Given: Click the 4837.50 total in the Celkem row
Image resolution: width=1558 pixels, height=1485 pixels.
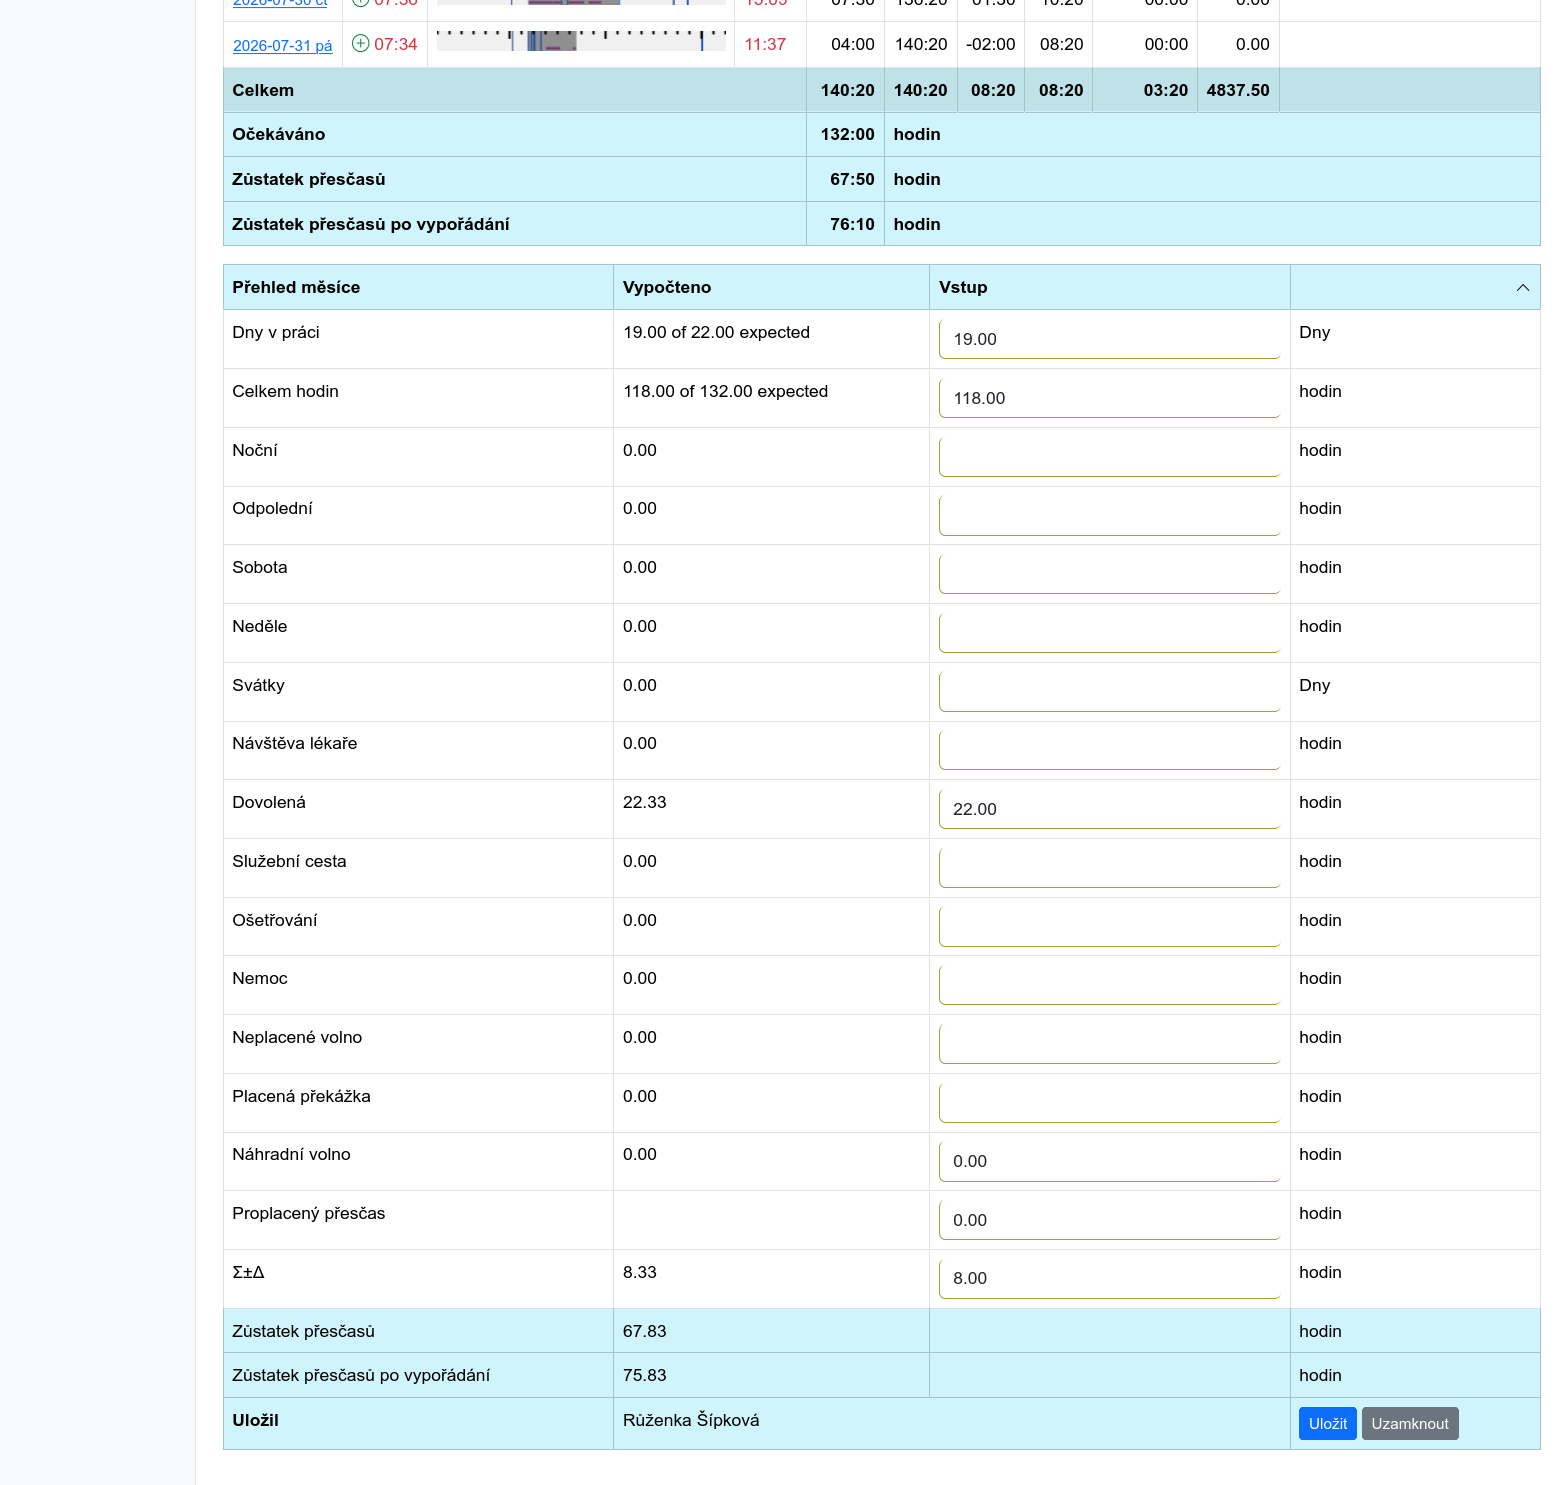Looking at the screenshot, I should (1238, 91).
